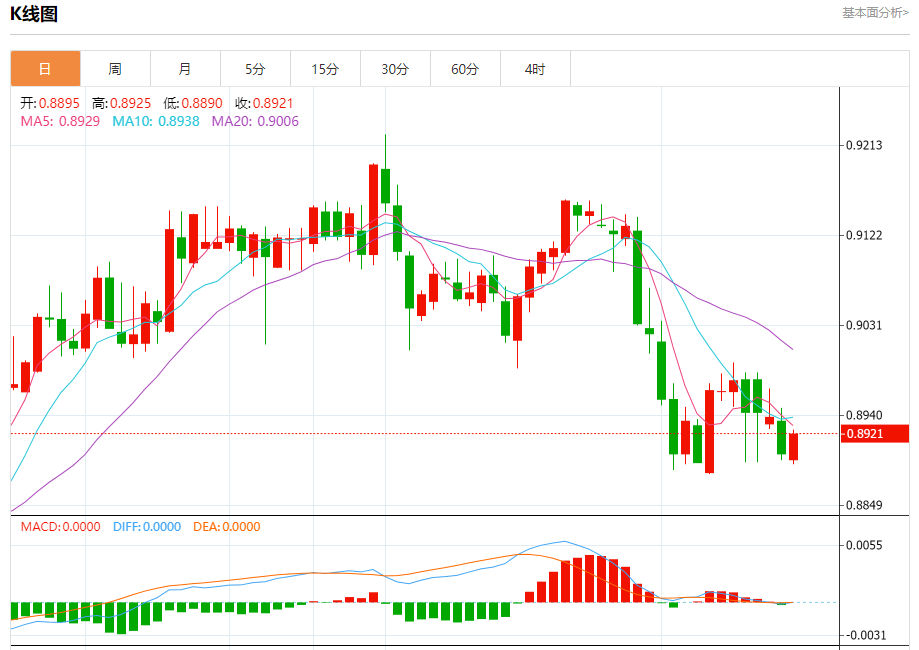Click the 0.9031 price axis label
This screenshot has width=919, height=650.
tap(864, 325)
